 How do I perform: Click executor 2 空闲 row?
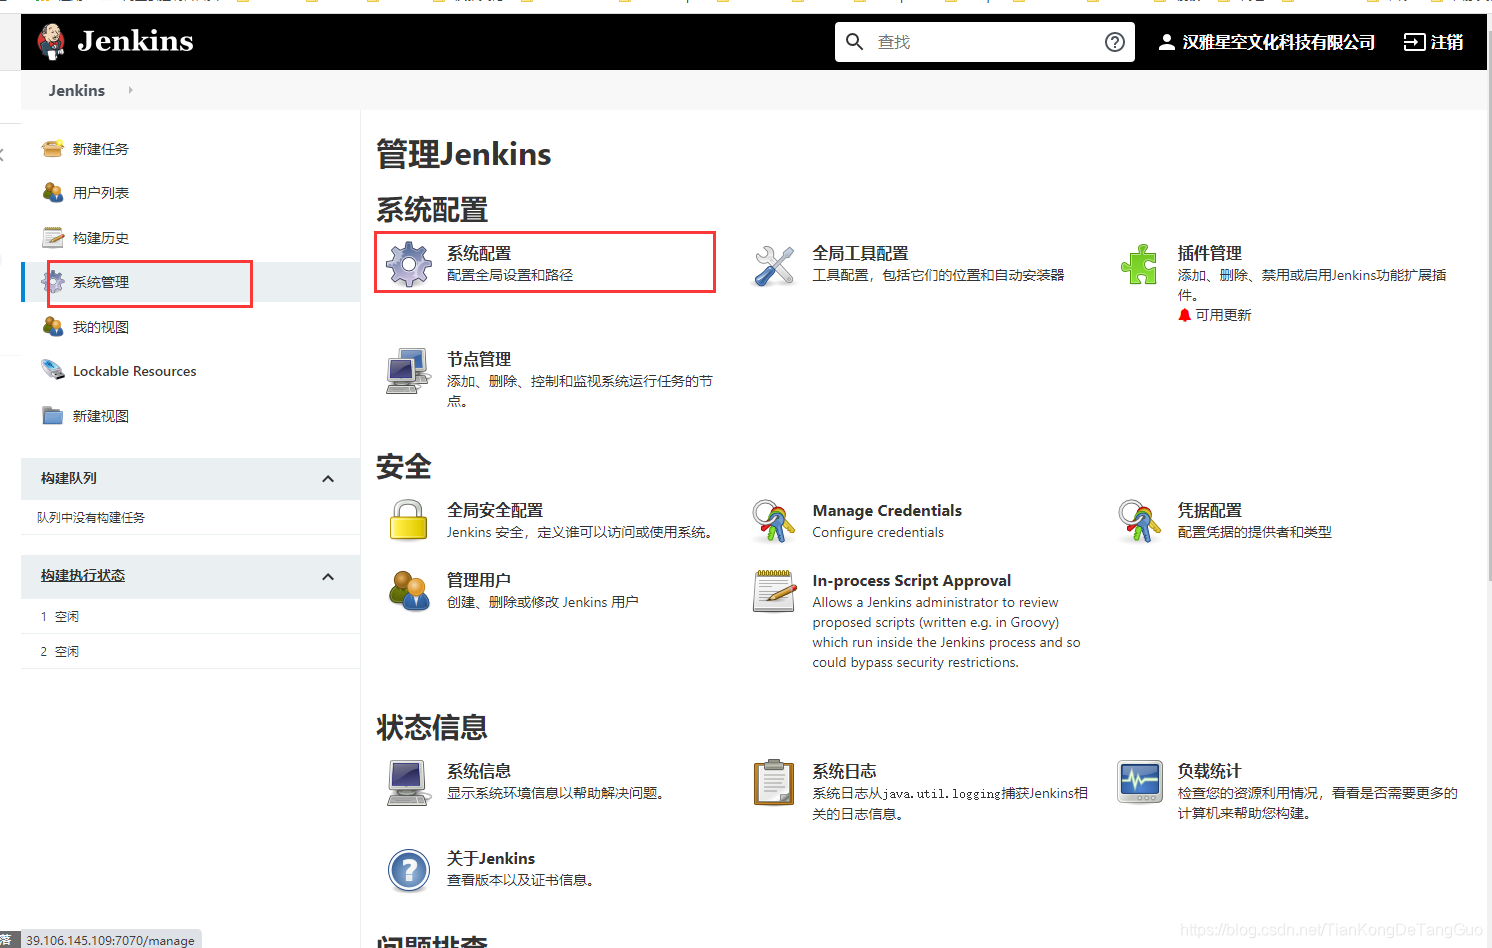[x=190, y=651]
